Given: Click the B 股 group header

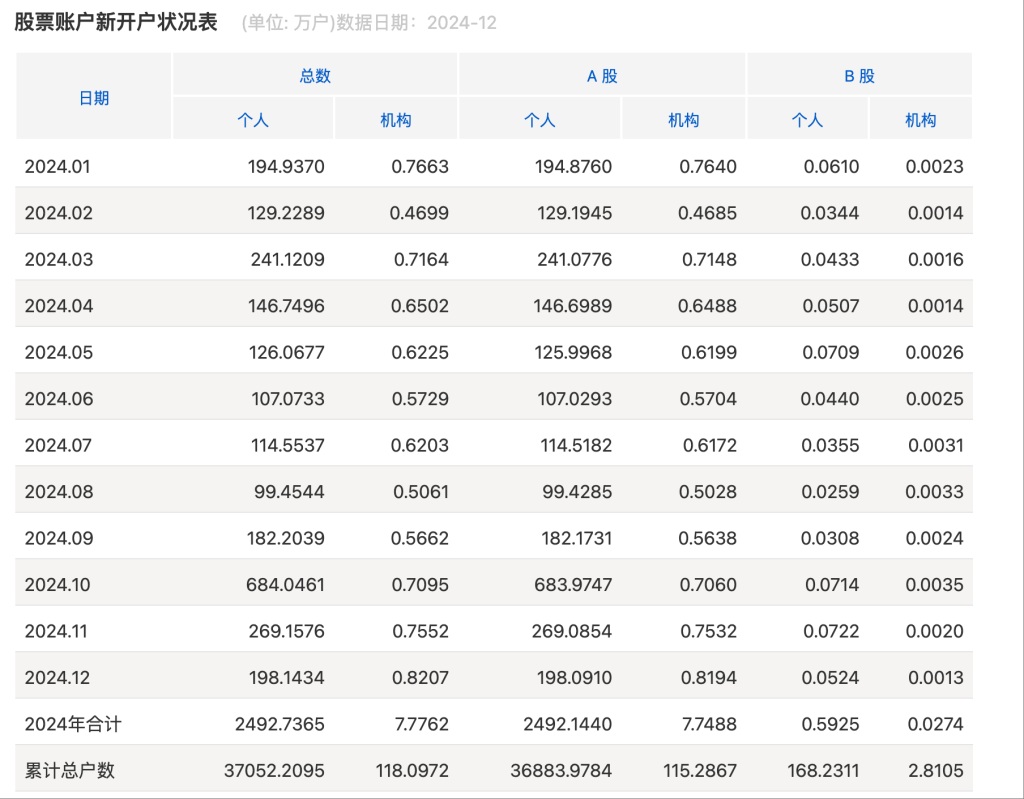Looking at the screenshot, I should pyautogui.click(x=859, y=76).
